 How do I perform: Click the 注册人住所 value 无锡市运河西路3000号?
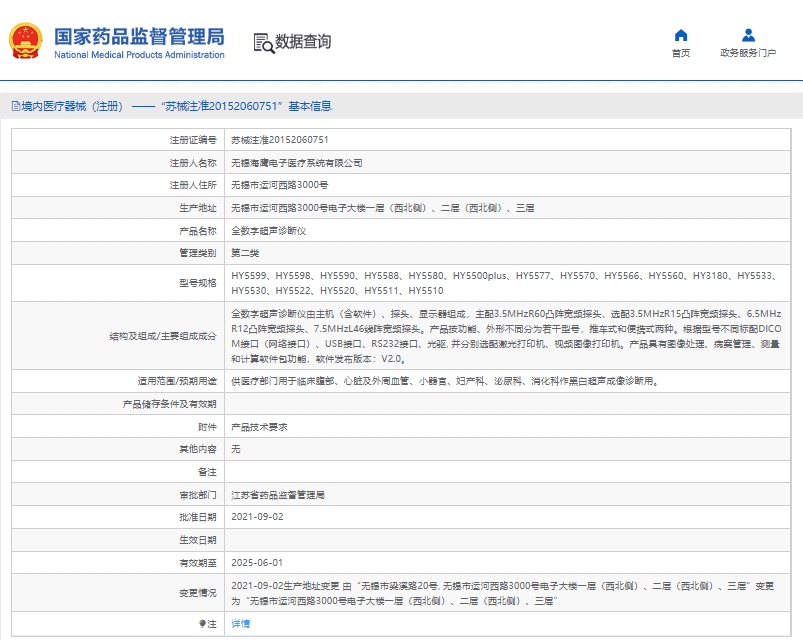(280, 185)
